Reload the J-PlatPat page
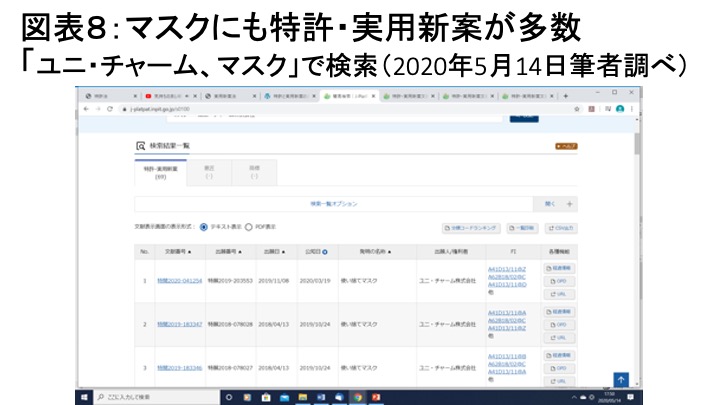720x405 pixels. [110, 109]
